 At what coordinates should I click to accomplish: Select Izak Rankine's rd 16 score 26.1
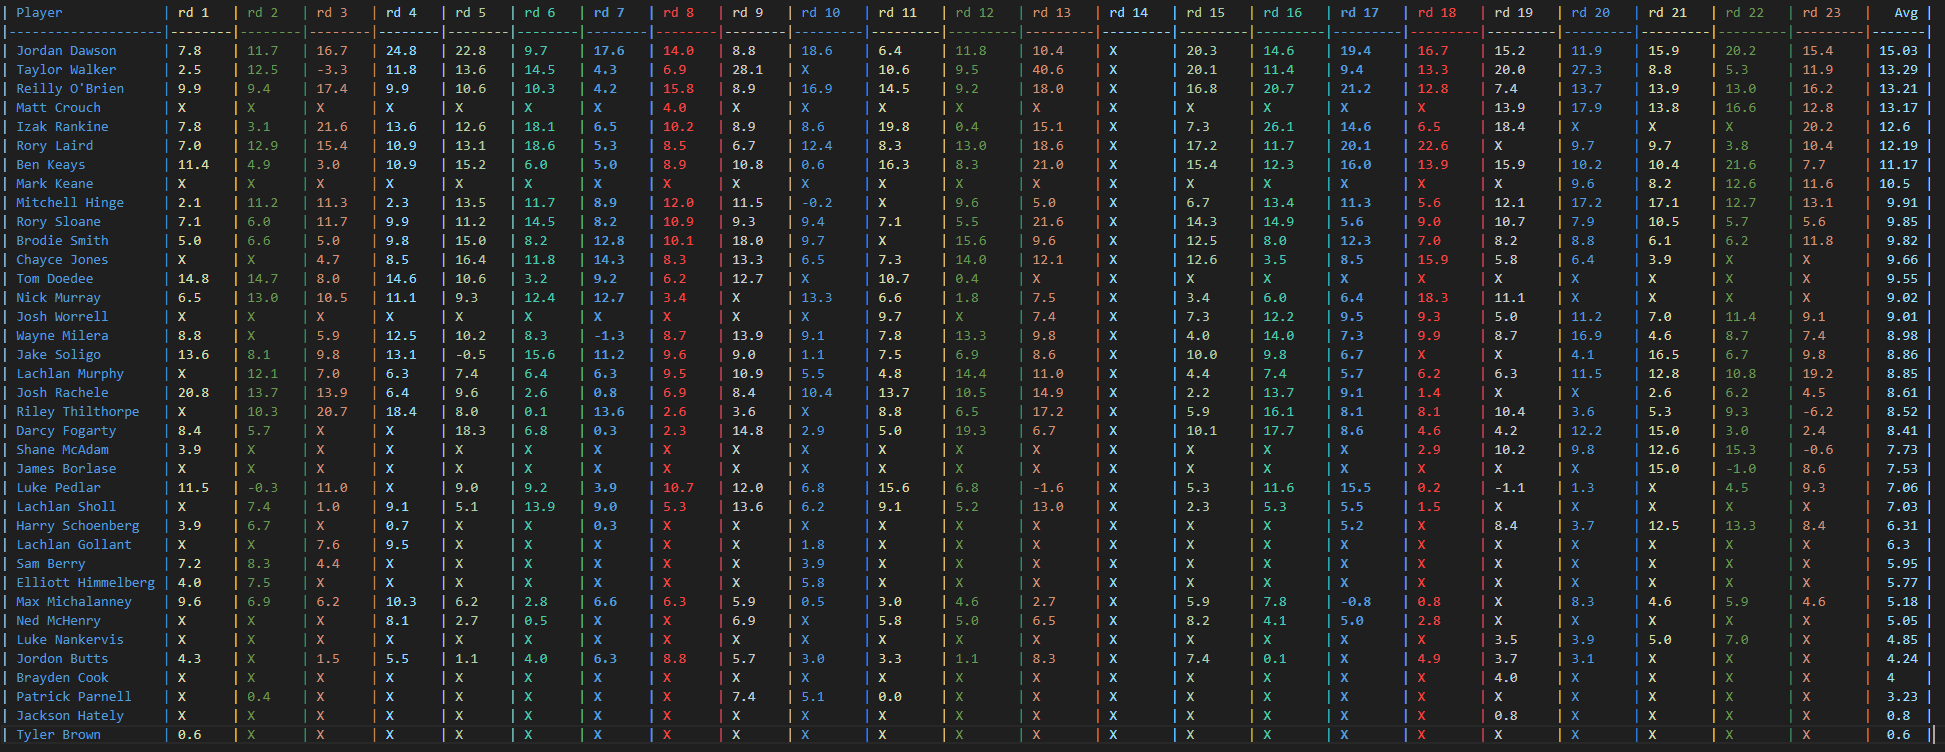tap(1279, 127)
